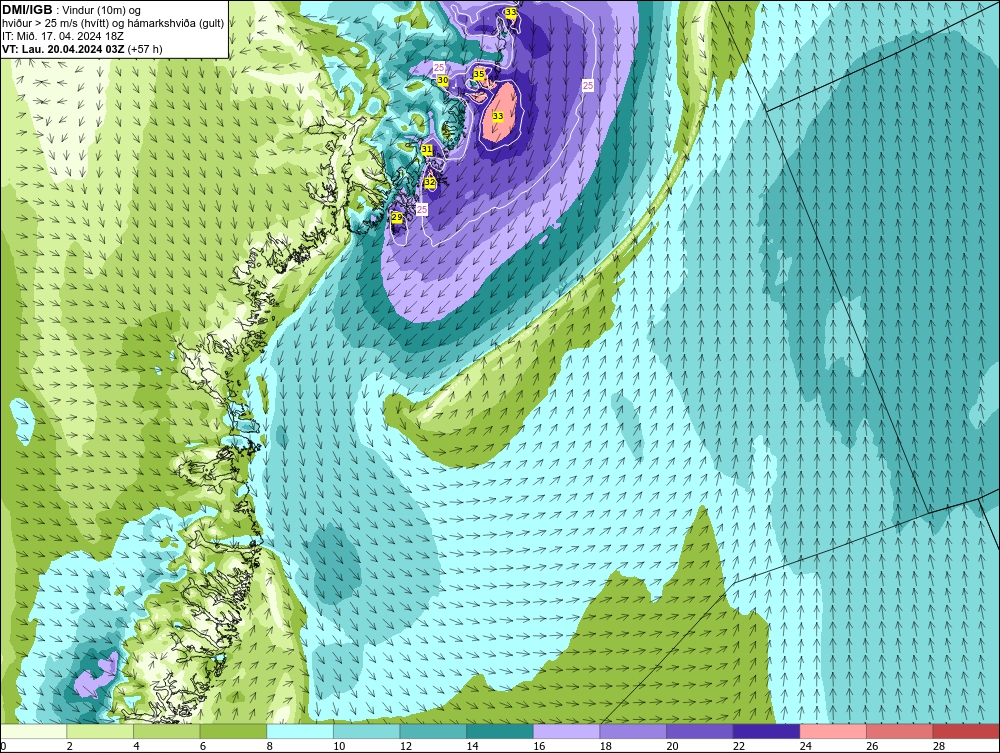Screen dimensions: 1000x753
Task: Click the legend tick label '8'
Action: [270, 746]
